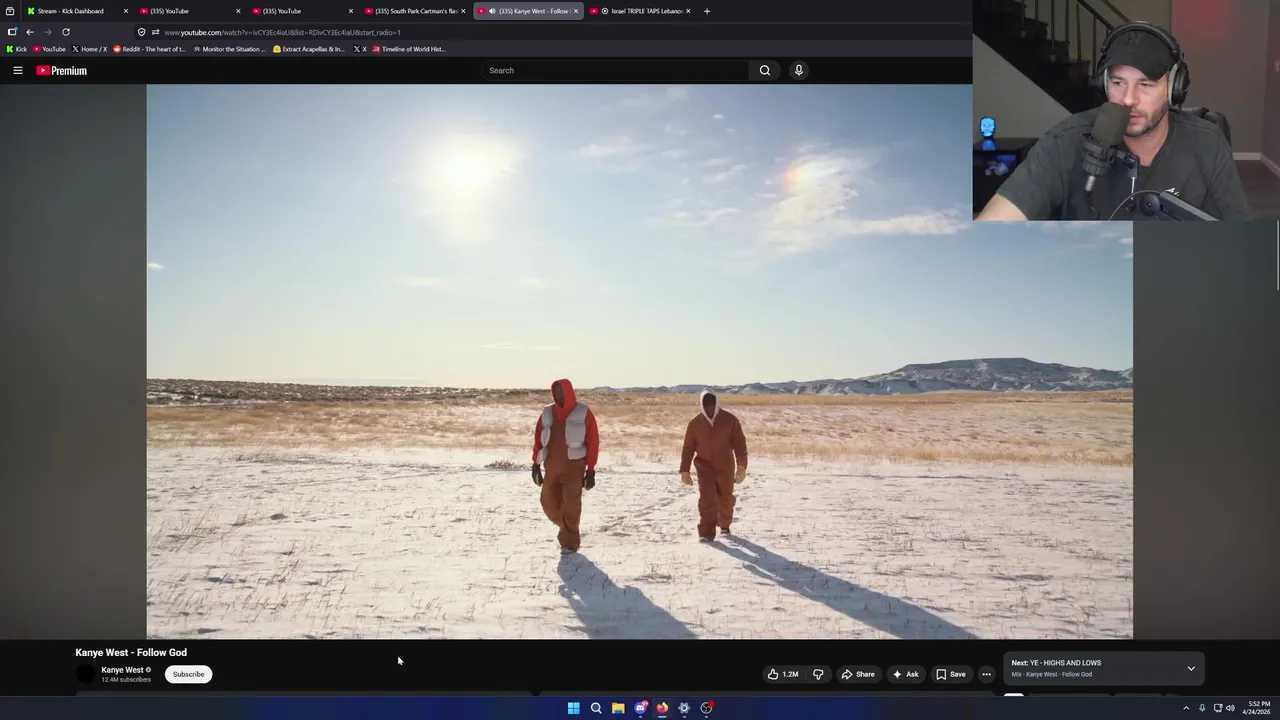Open Kanye West channel avatar

pos(86,674)
